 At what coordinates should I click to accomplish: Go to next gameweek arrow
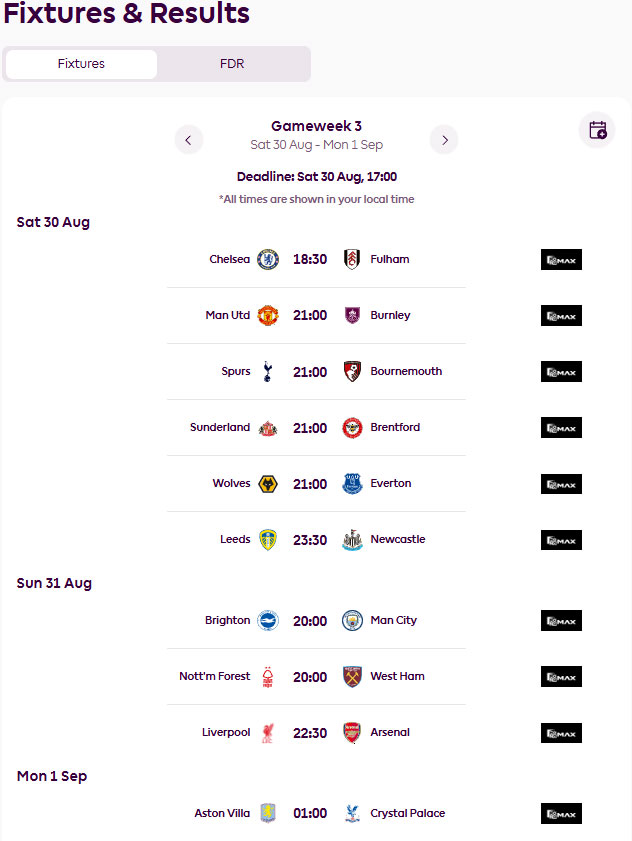coord(444,140)
